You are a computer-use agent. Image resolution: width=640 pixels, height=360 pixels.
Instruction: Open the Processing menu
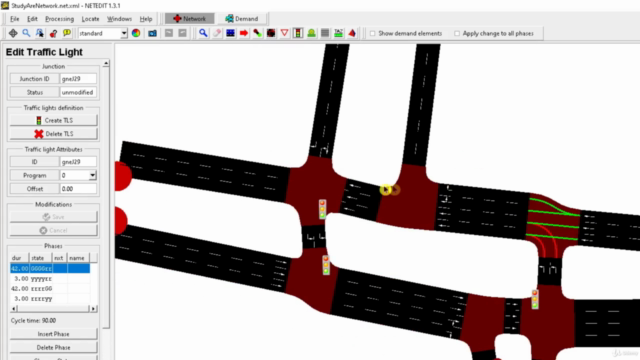60,19
